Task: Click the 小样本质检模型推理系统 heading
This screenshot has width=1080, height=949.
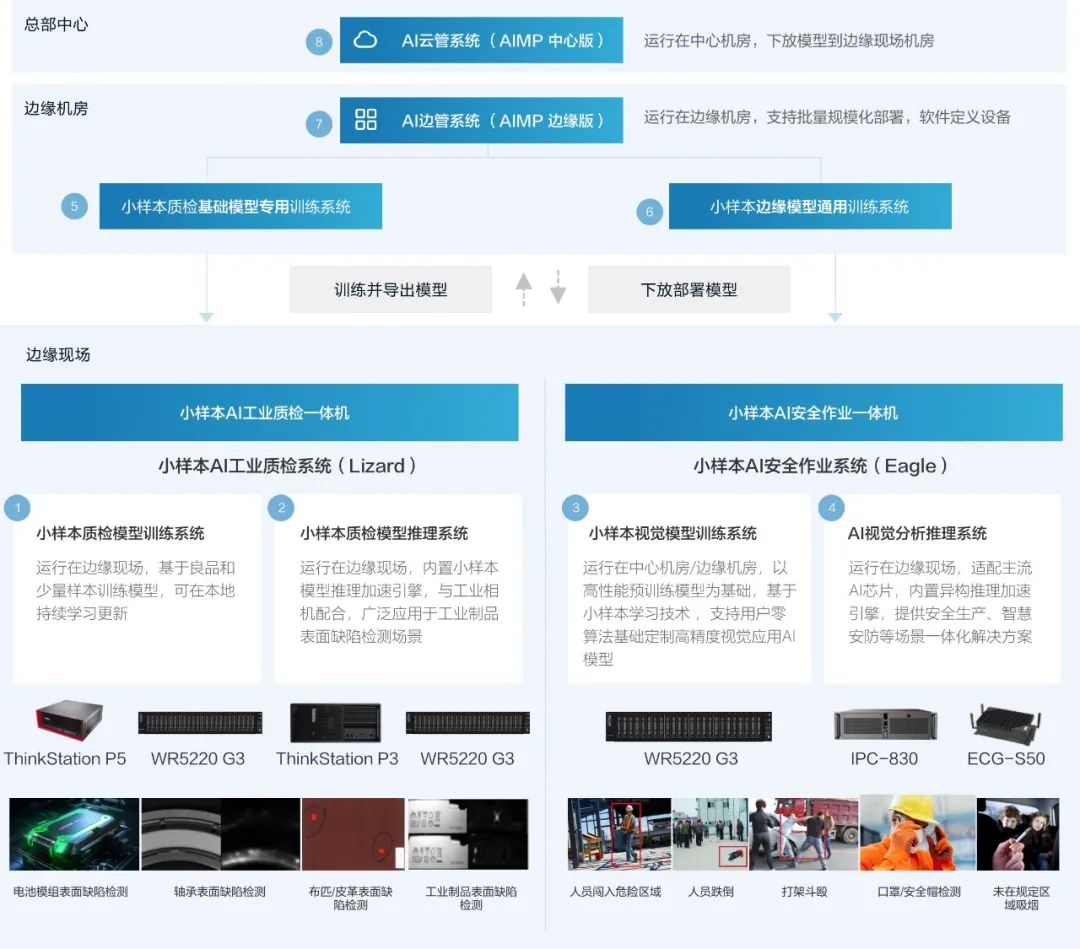Action: (x=384, y=533)
